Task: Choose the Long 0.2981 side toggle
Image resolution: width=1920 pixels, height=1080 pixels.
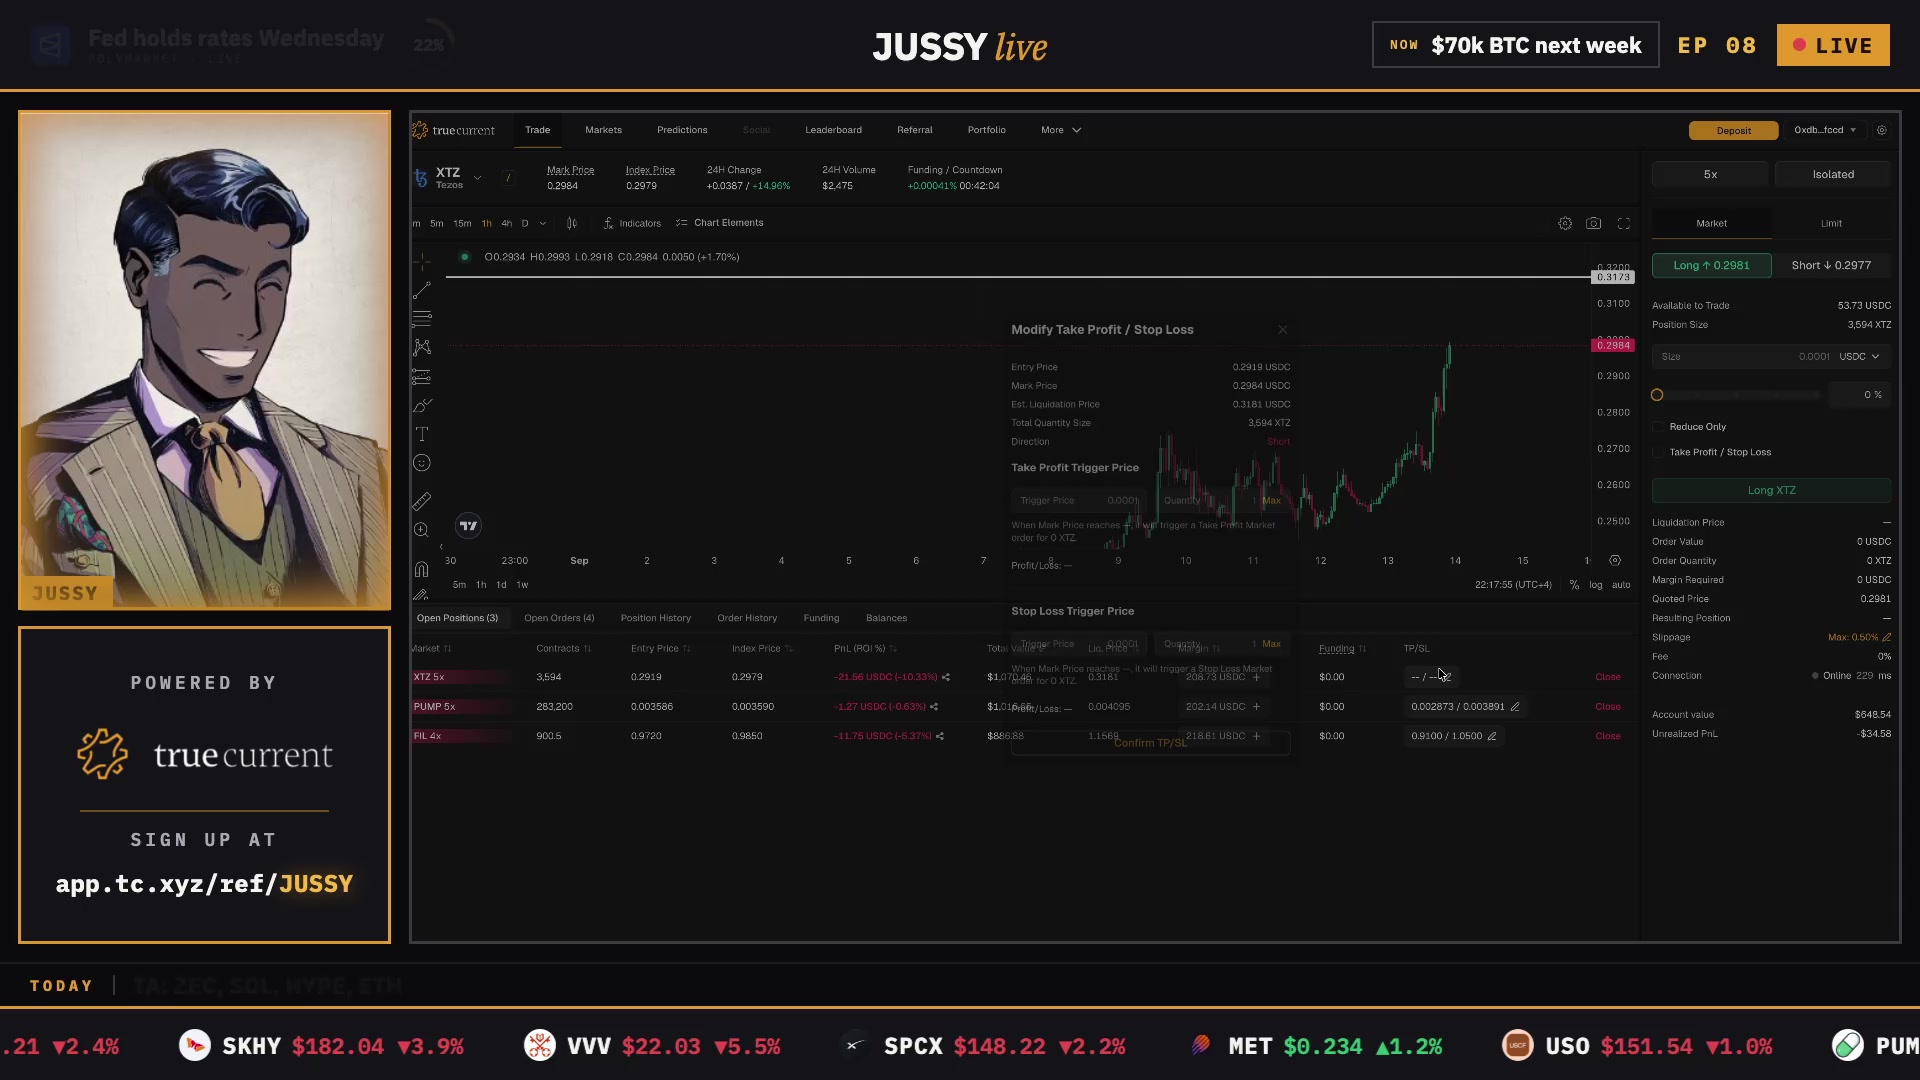Action: pyautogui.click(x=1712, y=265)
